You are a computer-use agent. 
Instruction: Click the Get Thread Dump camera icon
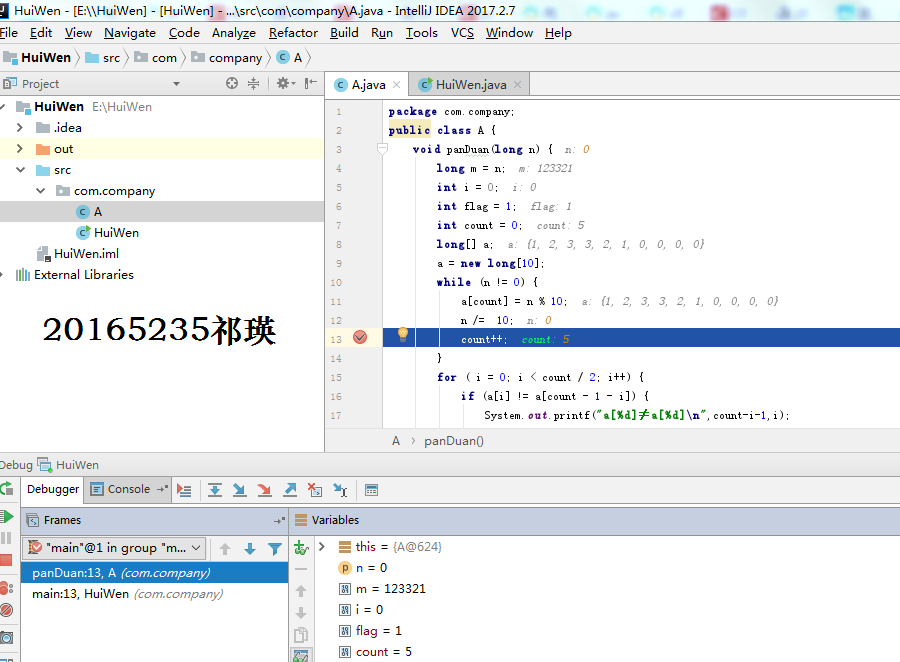pyautogui.click(x=6, y=637)
